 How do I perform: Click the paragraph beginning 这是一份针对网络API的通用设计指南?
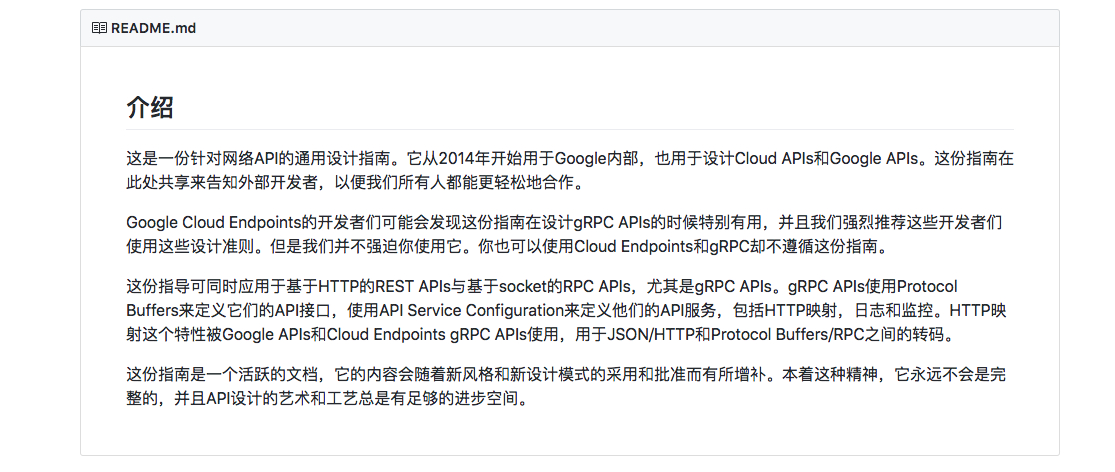click(x=570, y=170)
